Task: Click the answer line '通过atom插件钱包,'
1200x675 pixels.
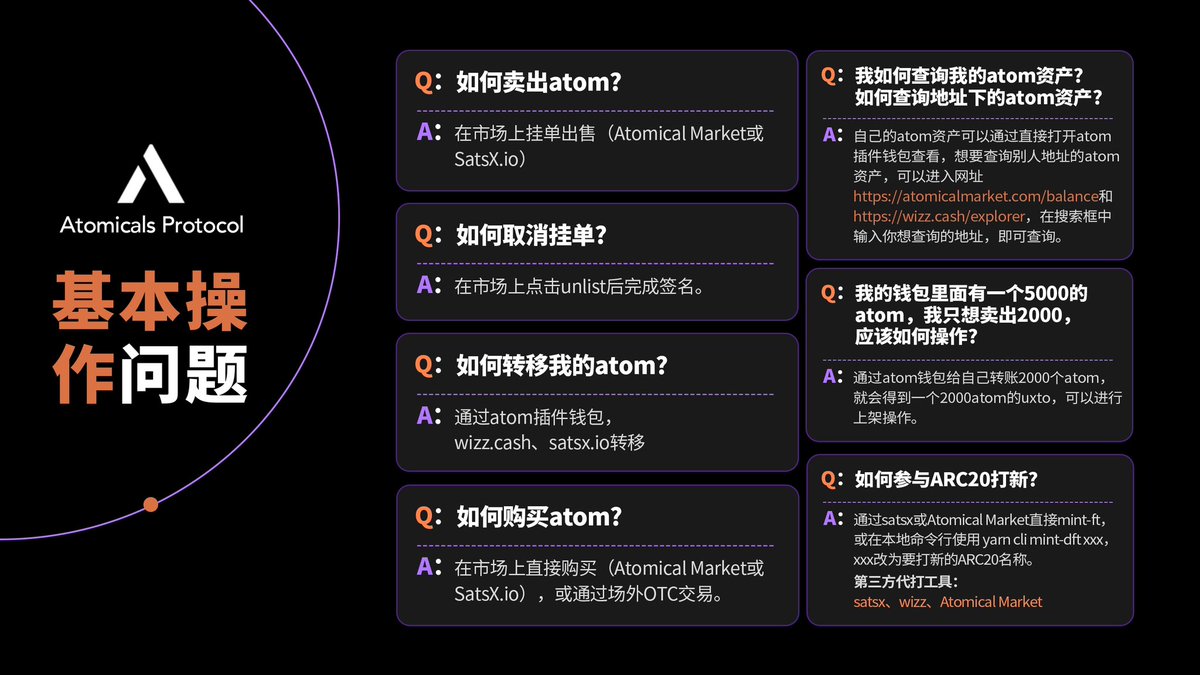Action: (532, 417)
